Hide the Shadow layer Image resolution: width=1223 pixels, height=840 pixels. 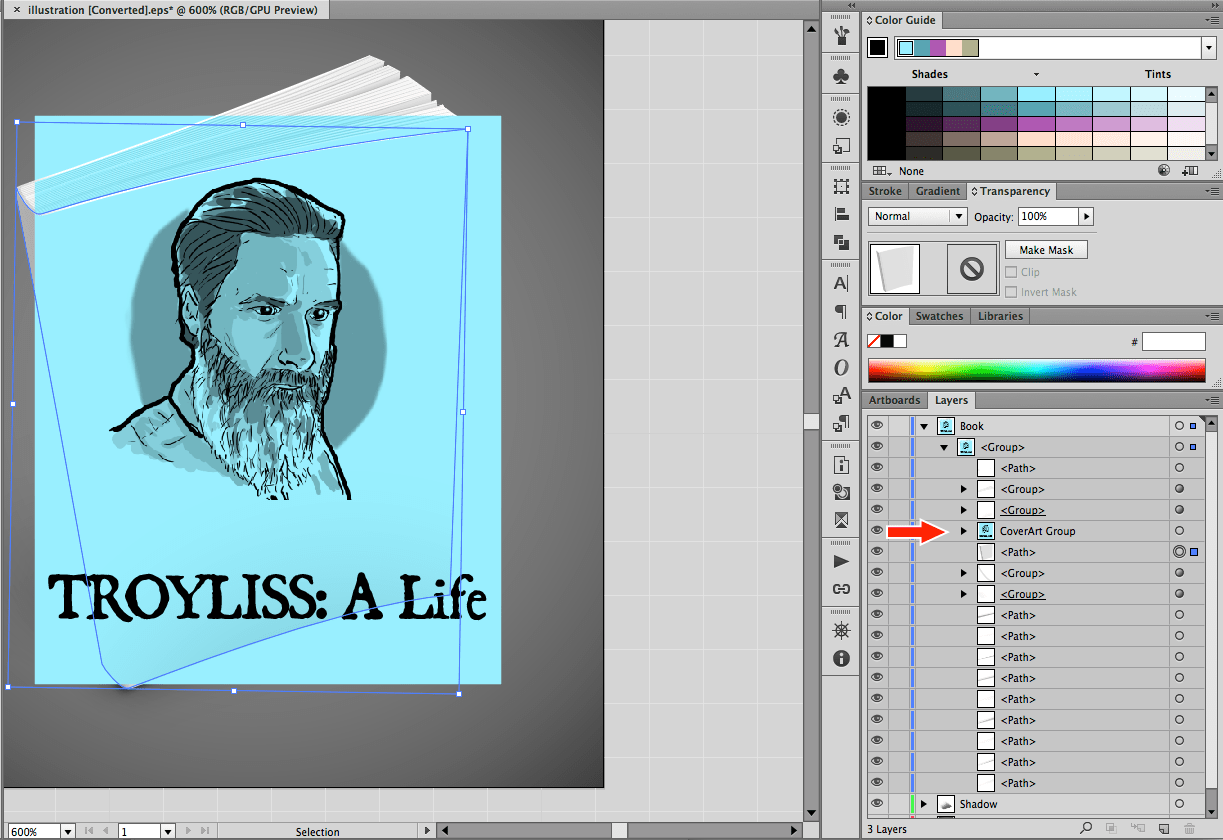click(877, 804)
